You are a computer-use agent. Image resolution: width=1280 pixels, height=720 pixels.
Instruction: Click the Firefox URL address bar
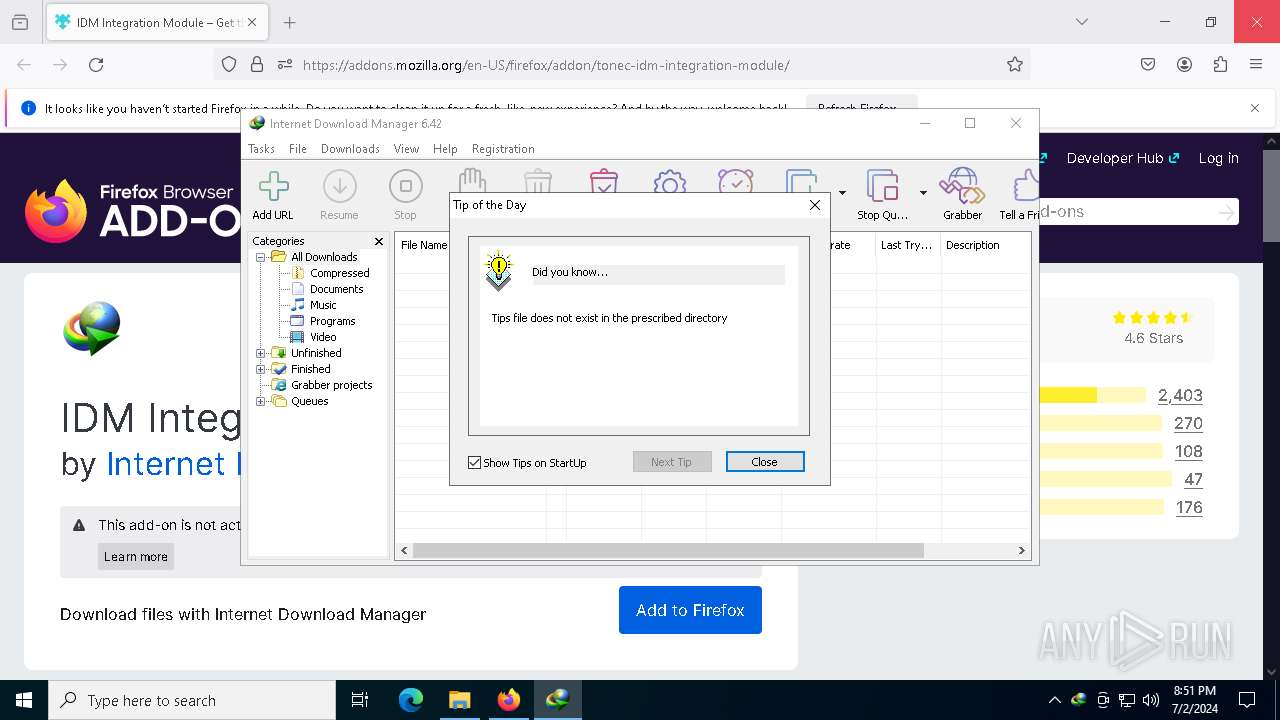(620, 65)
